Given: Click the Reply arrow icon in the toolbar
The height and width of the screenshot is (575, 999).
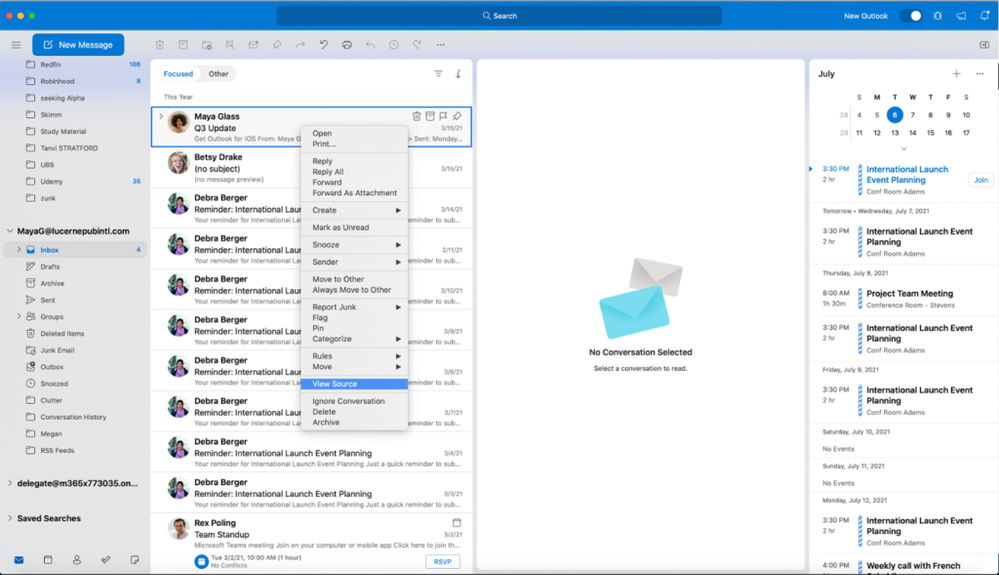Looking at the screenshot, I should tap(370, 45).
